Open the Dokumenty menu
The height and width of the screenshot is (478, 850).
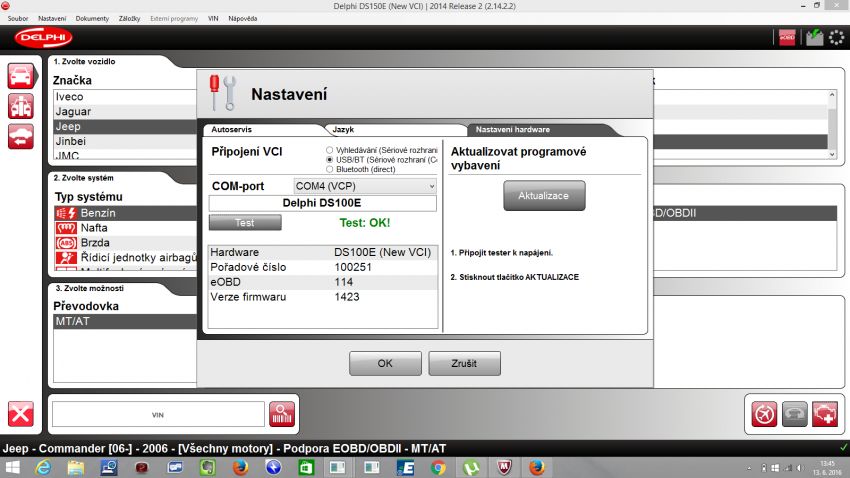[92, 18]
